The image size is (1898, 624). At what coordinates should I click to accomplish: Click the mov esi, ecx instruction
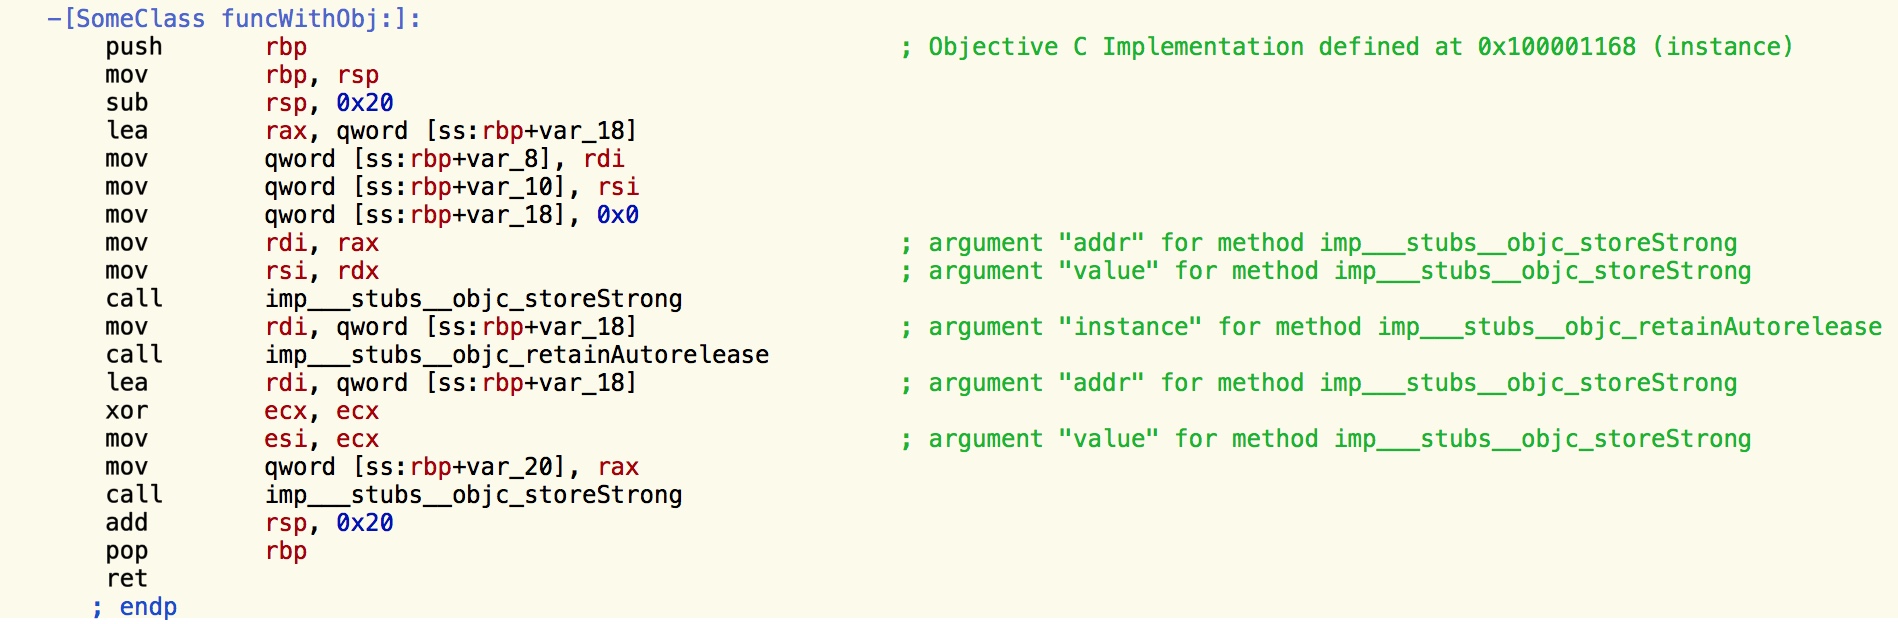tap(242, 439)
